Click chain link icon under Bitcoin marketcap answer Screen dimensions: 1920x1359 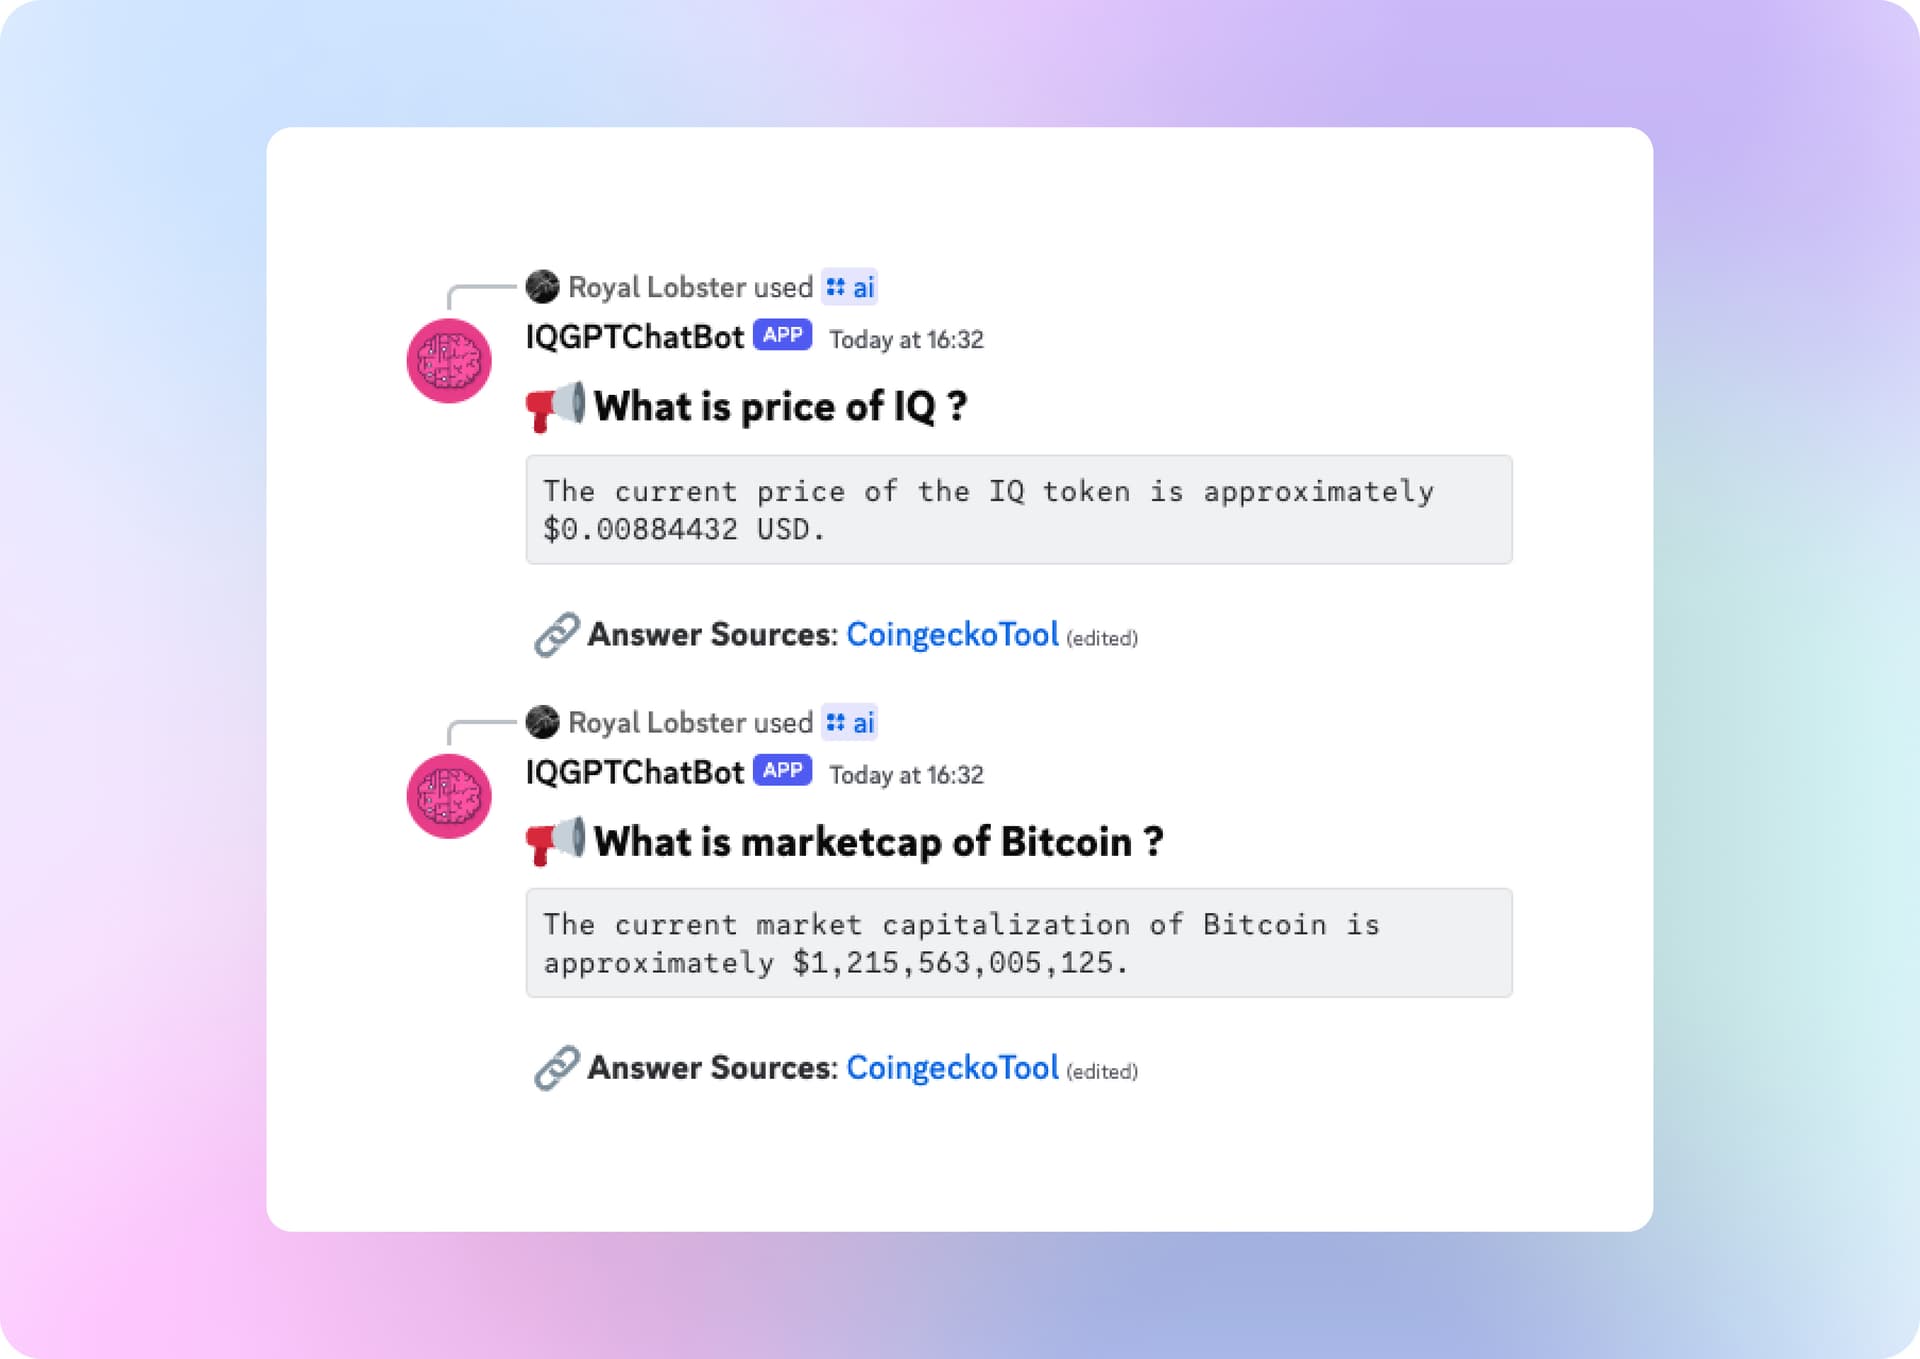[x=556, y=1068]
